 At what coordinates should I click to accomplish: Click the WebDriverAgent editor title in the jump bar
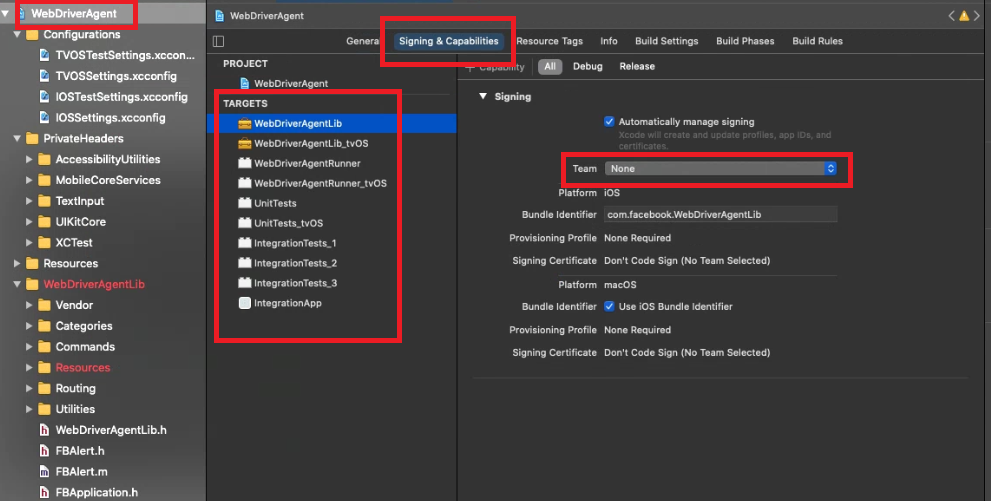267,16
